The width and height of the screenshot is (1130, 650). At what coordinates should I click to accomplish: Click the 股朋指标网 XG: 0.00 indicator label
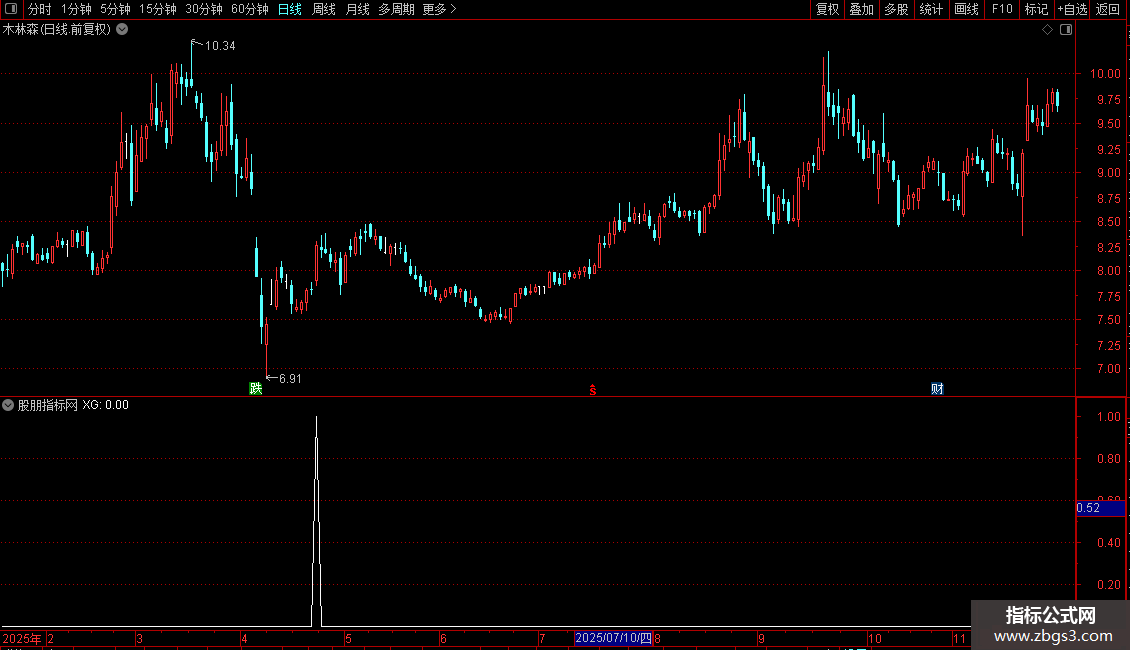tap(73, 405)
